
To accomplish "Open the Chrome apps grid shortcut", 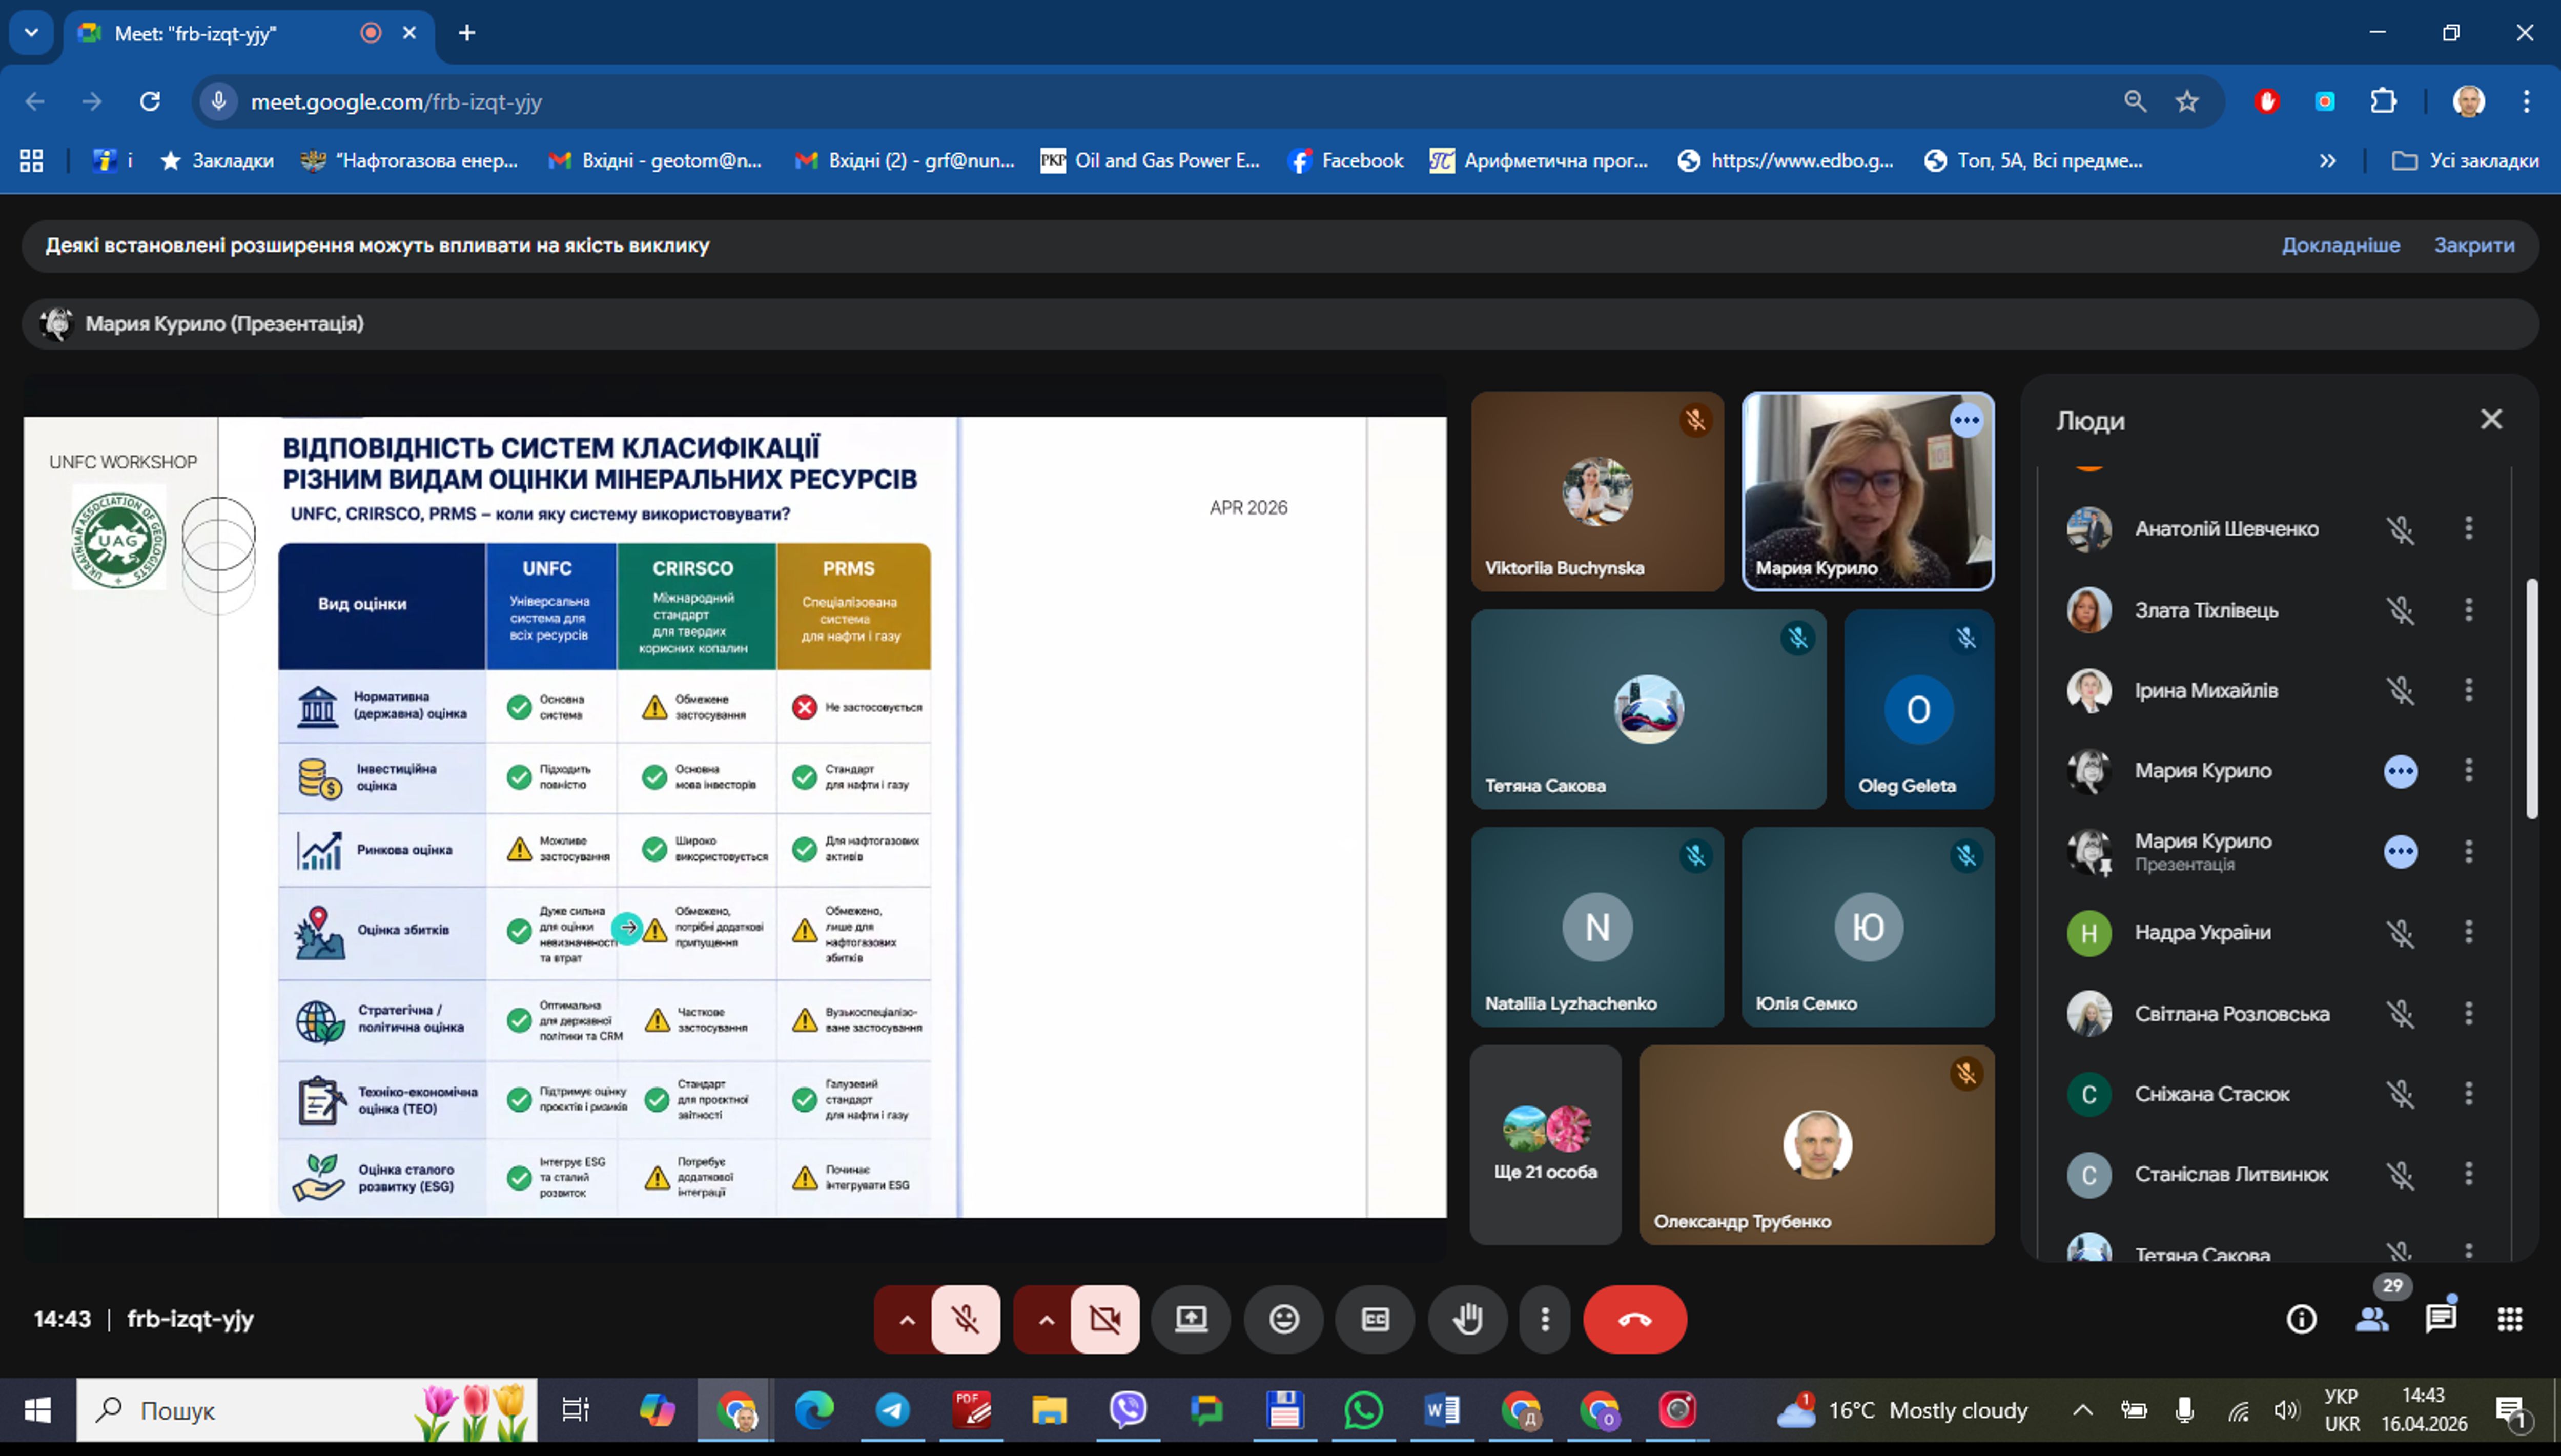I will [31, 160].
